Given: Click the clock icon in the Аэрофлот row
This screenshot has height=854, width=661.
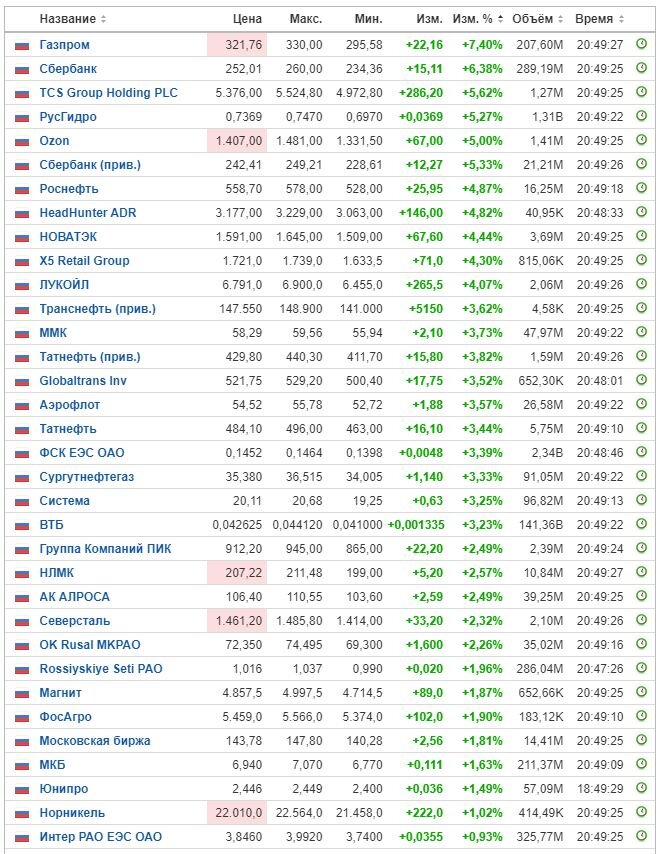Looking at the screenshot, I should (x=641, y=404).
